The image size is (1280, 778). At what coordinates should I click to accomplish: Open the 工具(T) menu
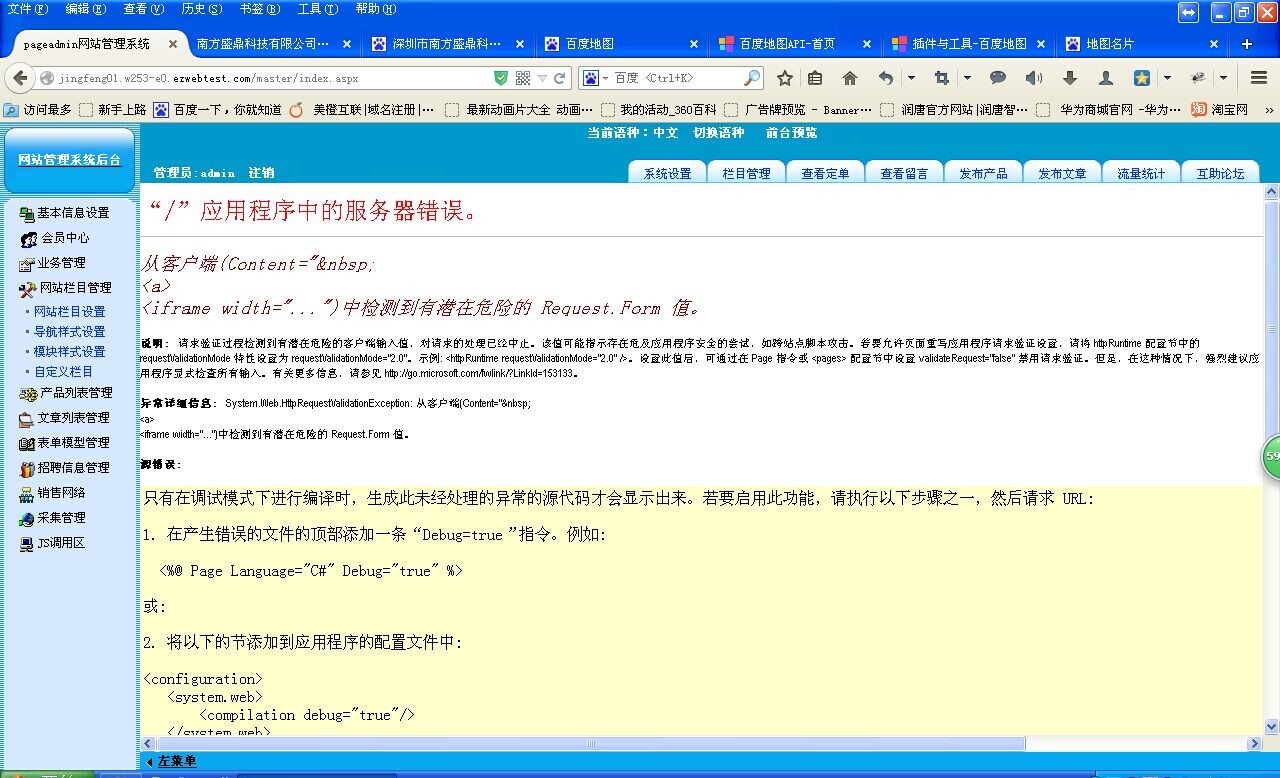317,9
